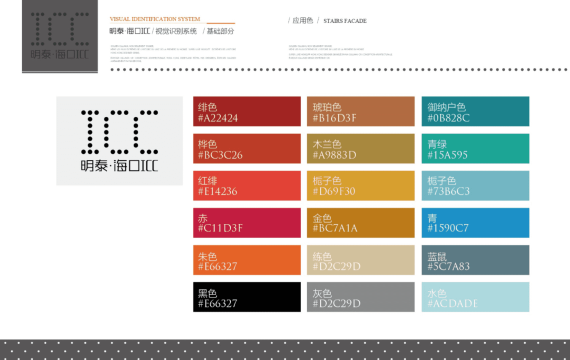The width and height of the screenshot is (570, 360).
Task: Click the gray ICC logo block at top left
Action: [x=60, y=36]
